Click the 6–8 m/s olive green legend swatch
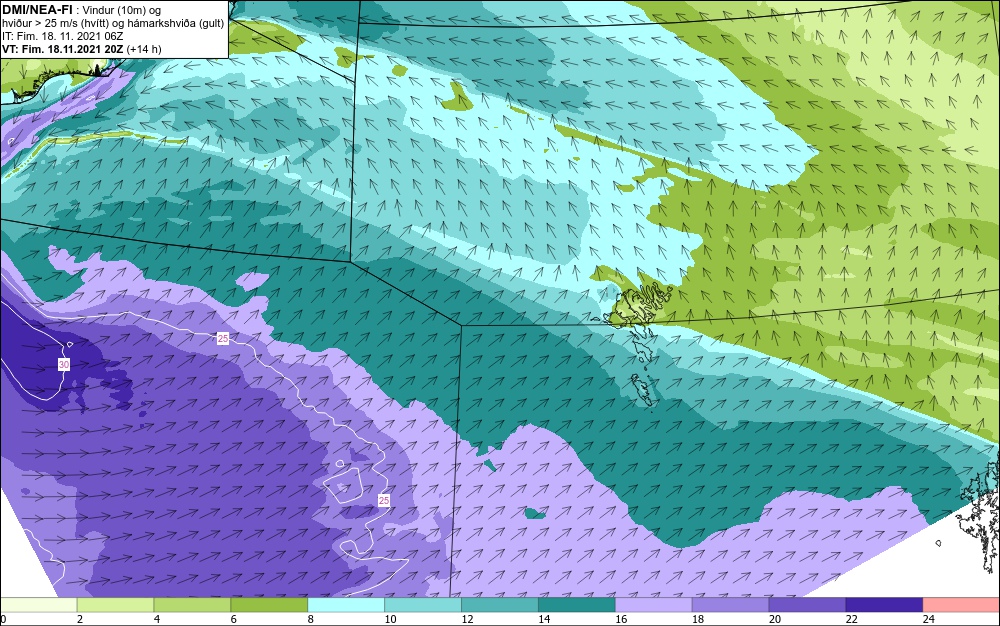Viewport: 1000px width, 626px height. [269, 605]
